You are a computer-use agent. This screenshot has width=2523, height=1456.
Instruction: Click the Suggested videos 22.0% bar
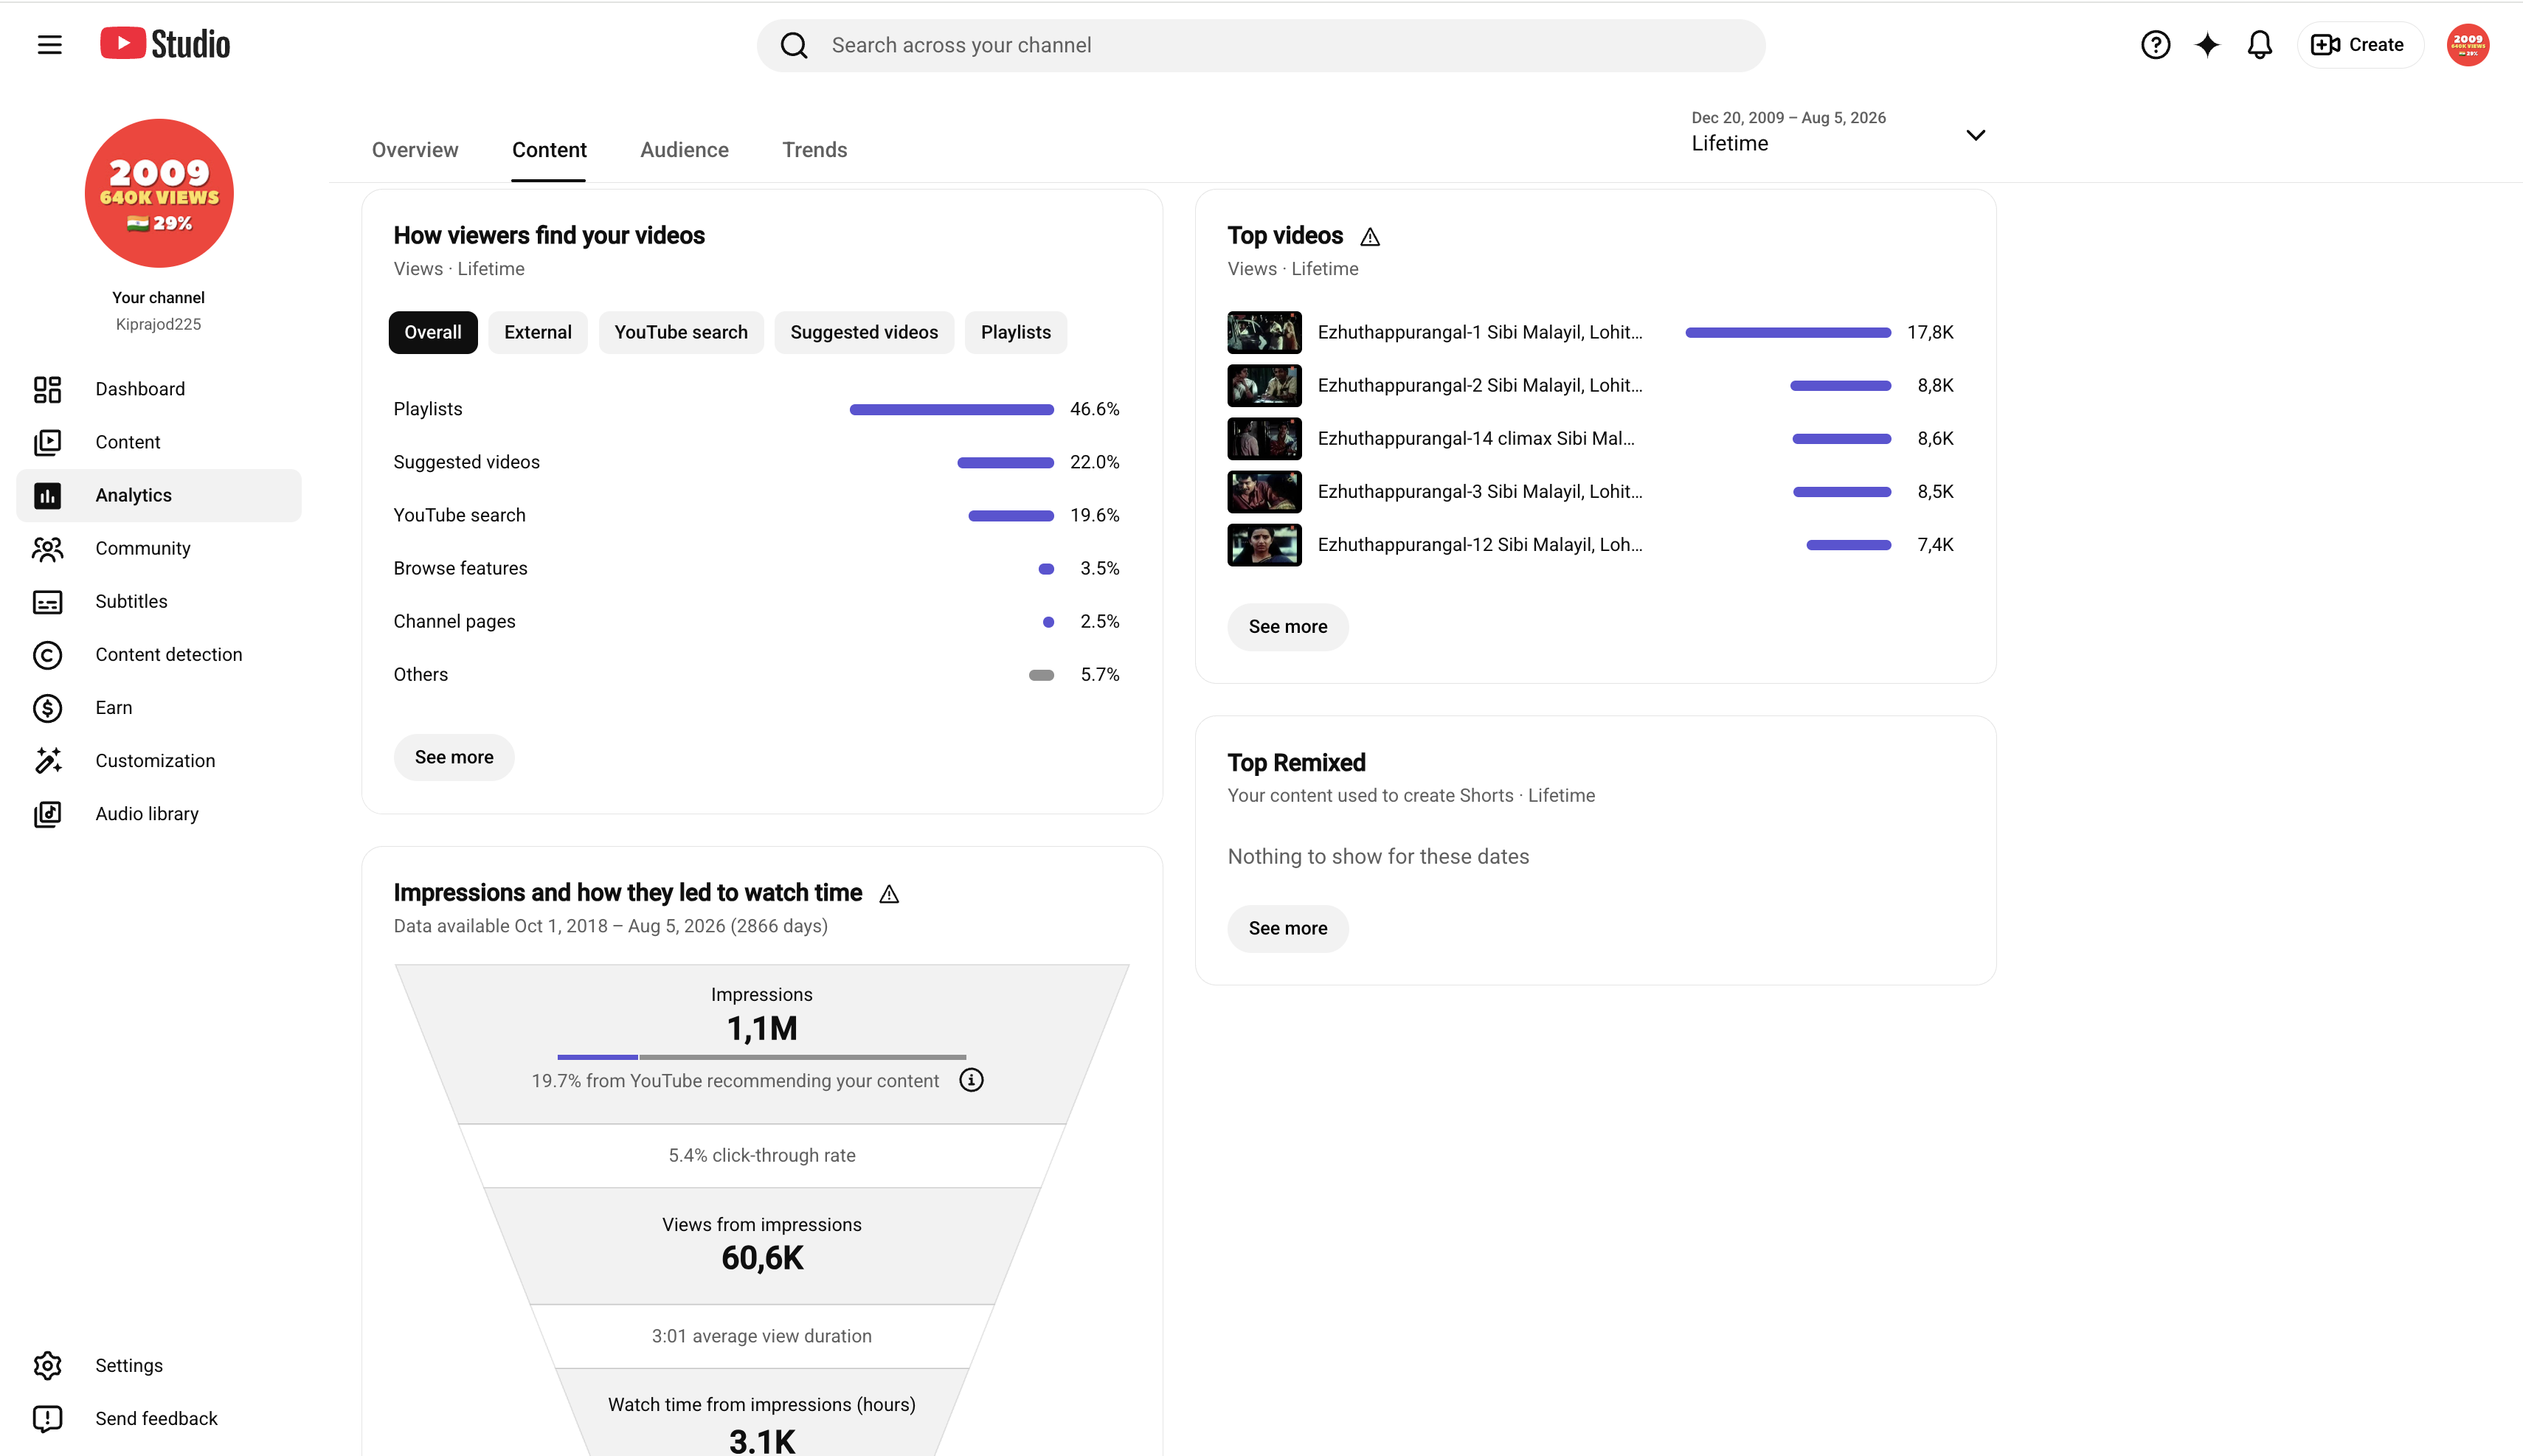click(x=1005, y=462)
